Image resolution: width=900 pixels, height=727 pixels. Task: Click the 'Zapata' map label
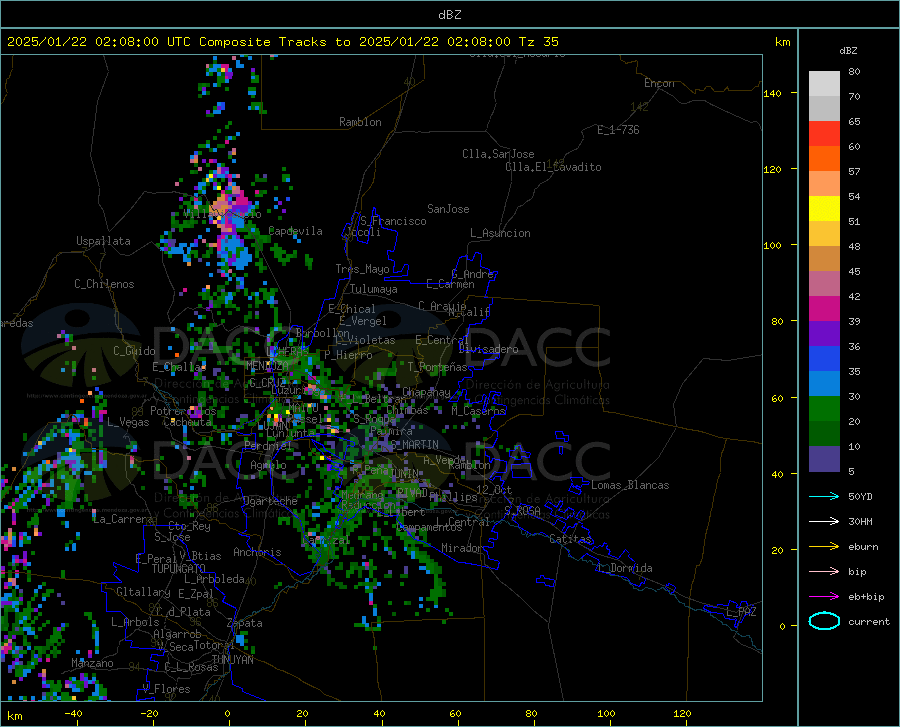click(x=245, y=623)
